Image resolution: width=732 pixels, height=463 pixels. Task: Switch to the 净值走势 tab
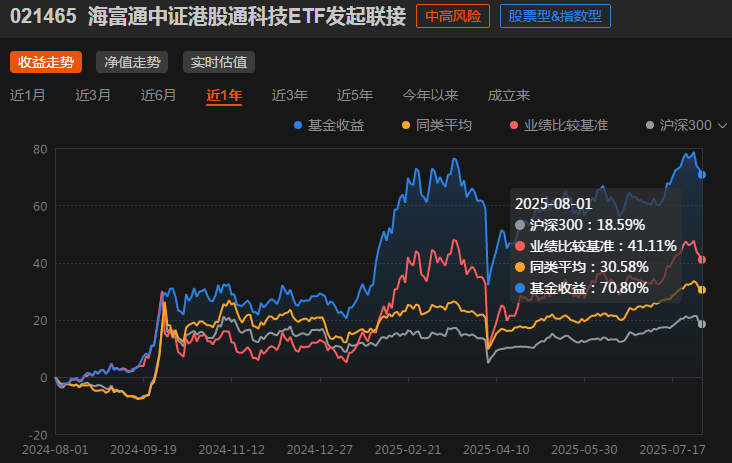point(132,62)
